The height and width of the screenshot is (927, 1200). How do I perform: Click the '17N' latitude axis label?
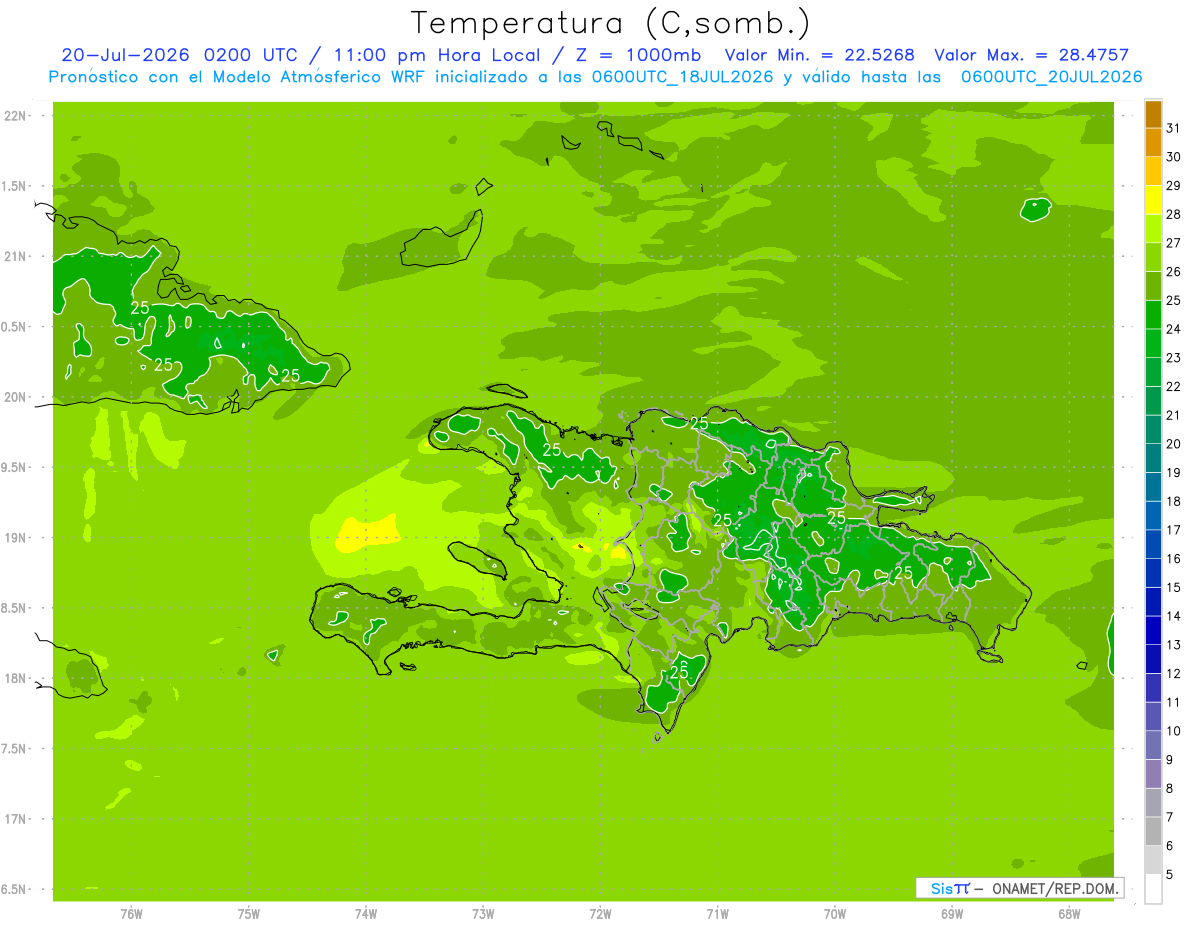16,819
